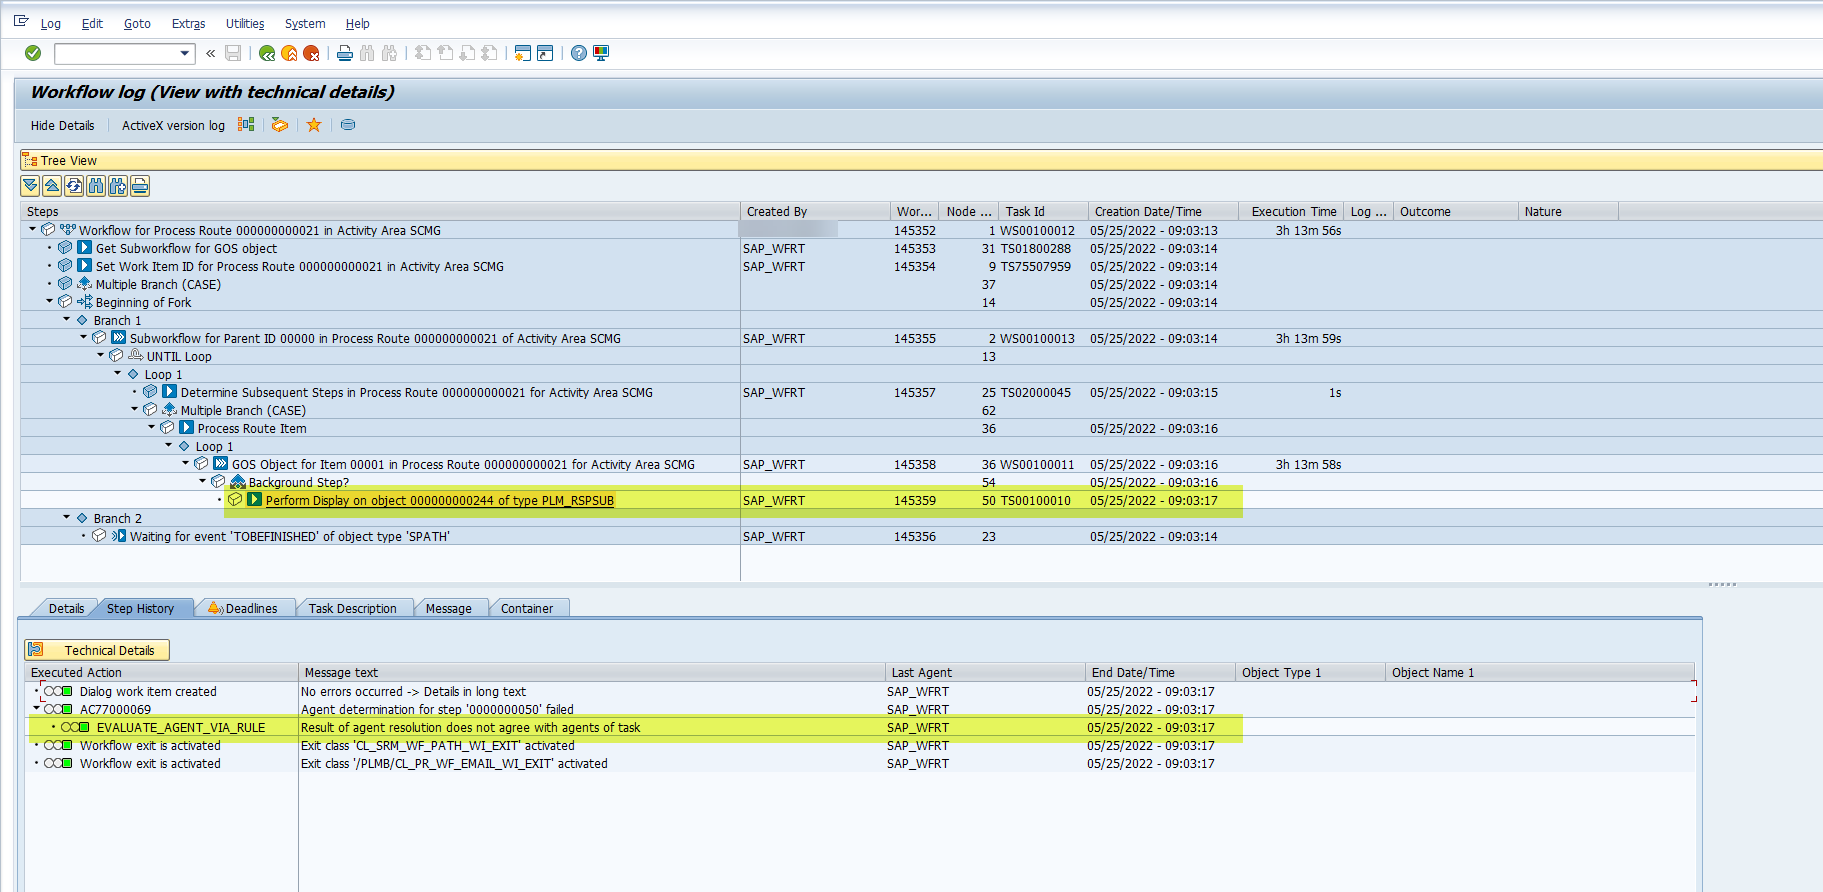This screenshot has width=1823, height=892.
Task: Switch to the Message tab
Action: [x=448, y=608]
